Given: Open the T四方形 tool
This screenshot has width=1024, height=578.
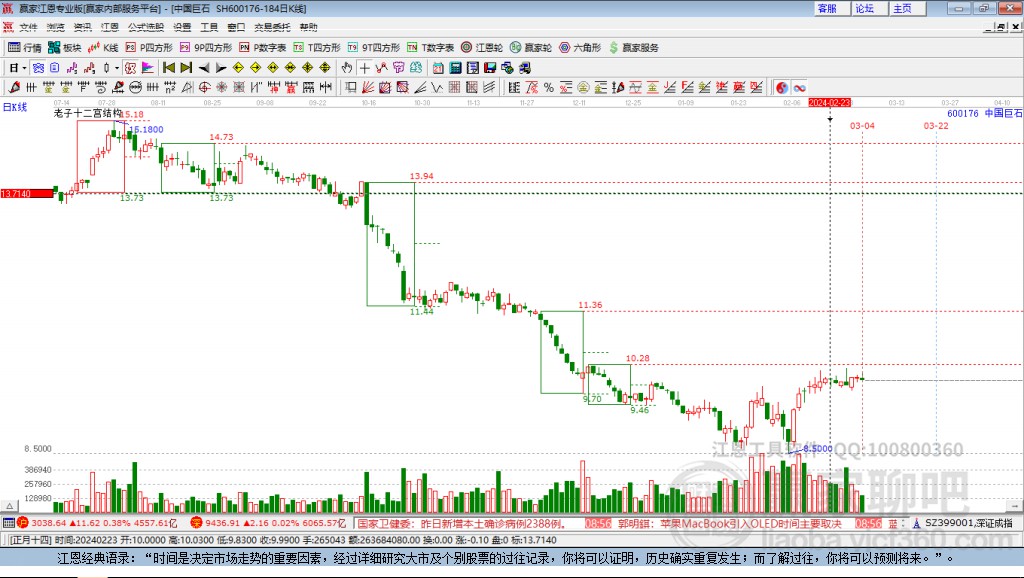Looking at the screenshot, I should [x=317, y=48].
